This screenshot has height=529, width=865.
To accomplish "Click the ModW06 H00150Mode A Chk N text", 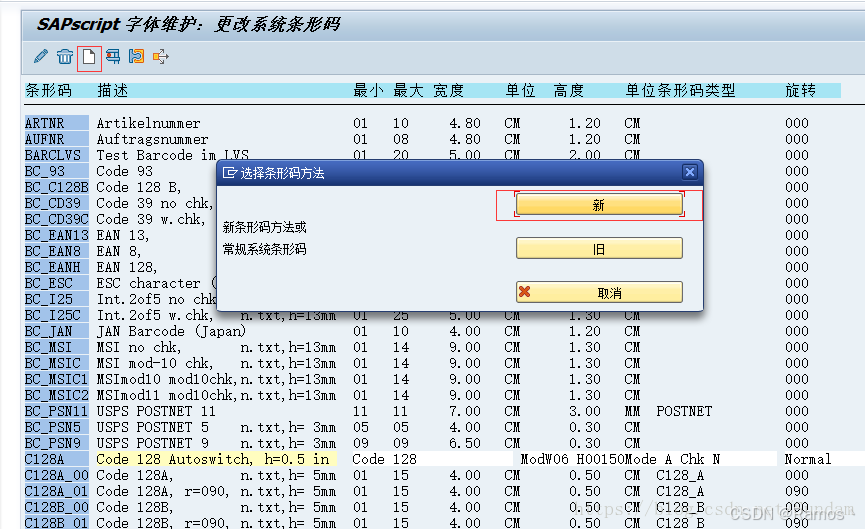I will pos(620,458).
